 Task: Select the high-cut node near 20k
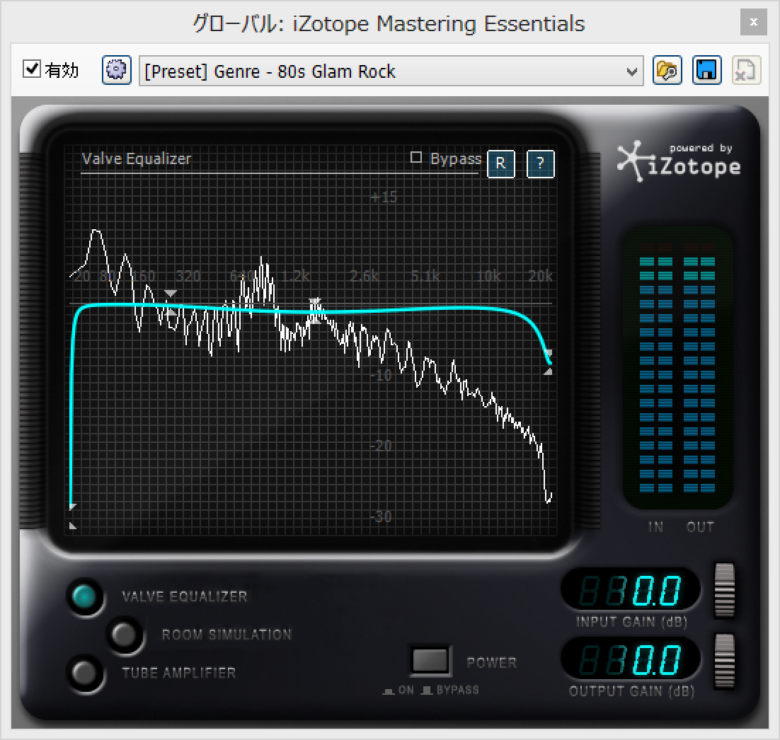[548, 362]
